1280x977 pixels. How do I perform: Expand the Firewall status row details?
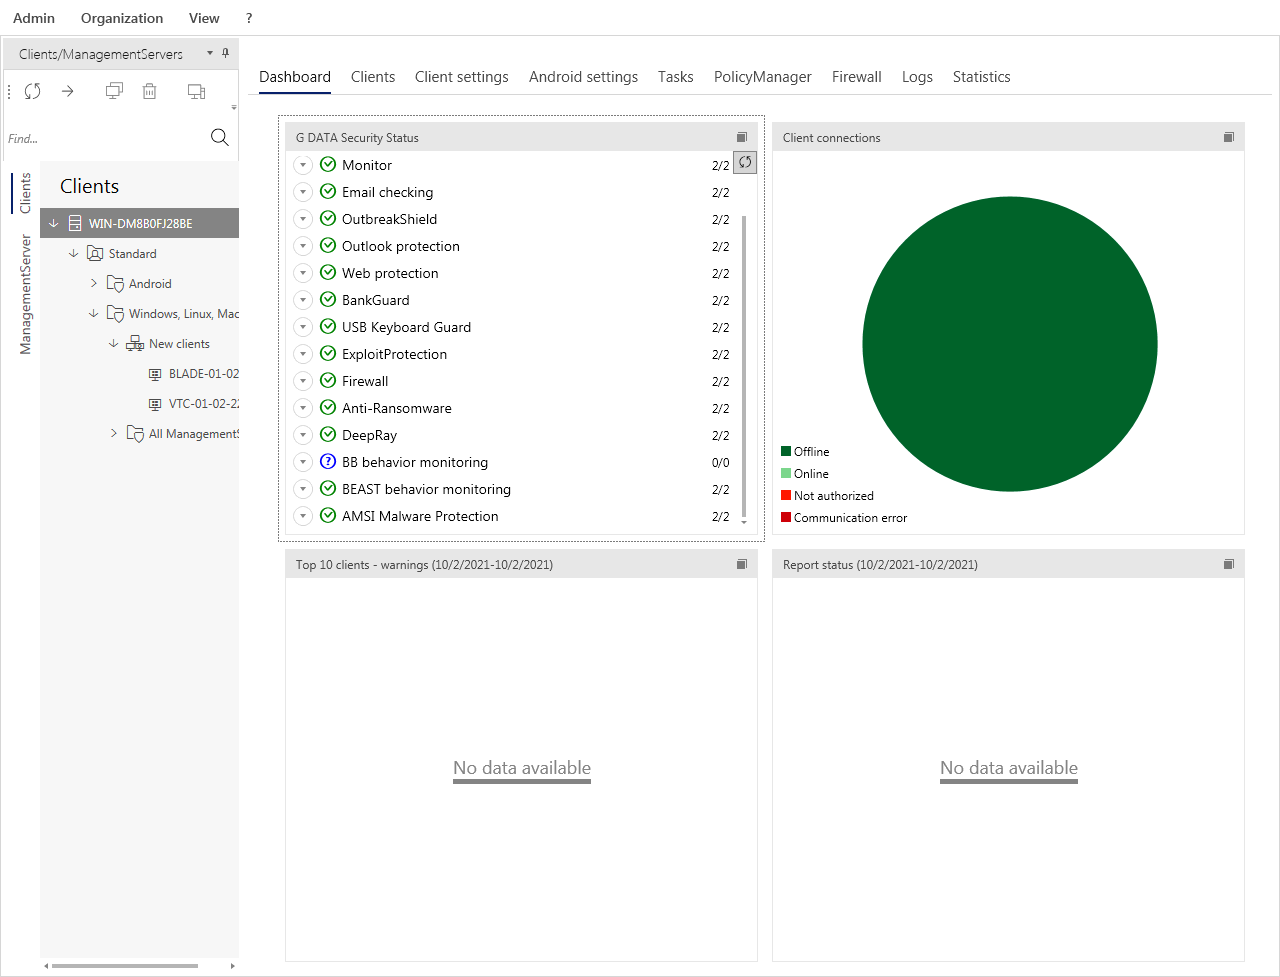pyautogui.click(x=303, y=381)
